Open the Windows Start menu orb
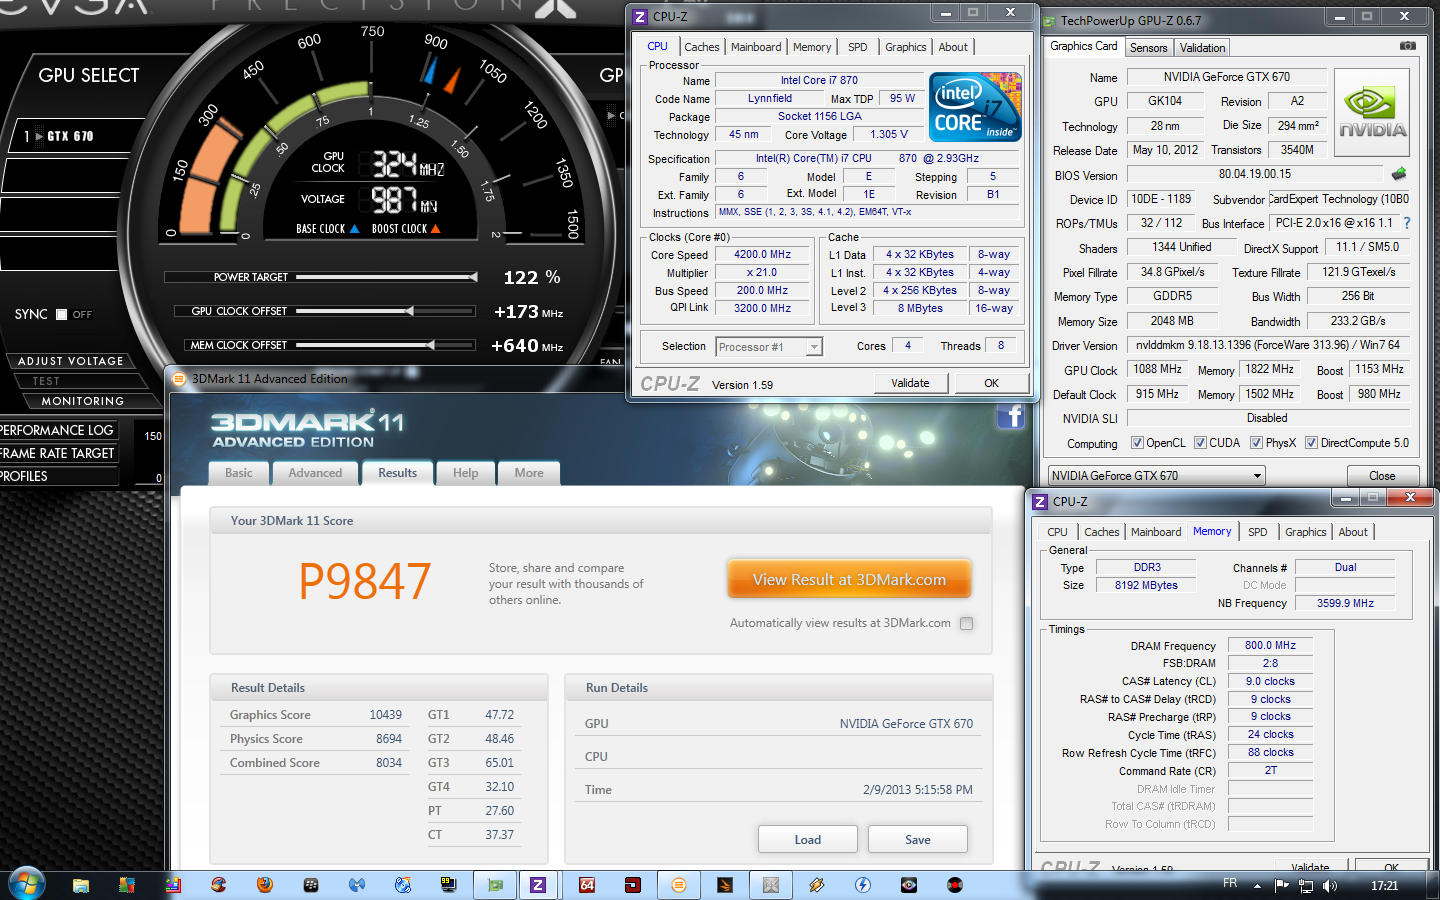 point(27,885)
